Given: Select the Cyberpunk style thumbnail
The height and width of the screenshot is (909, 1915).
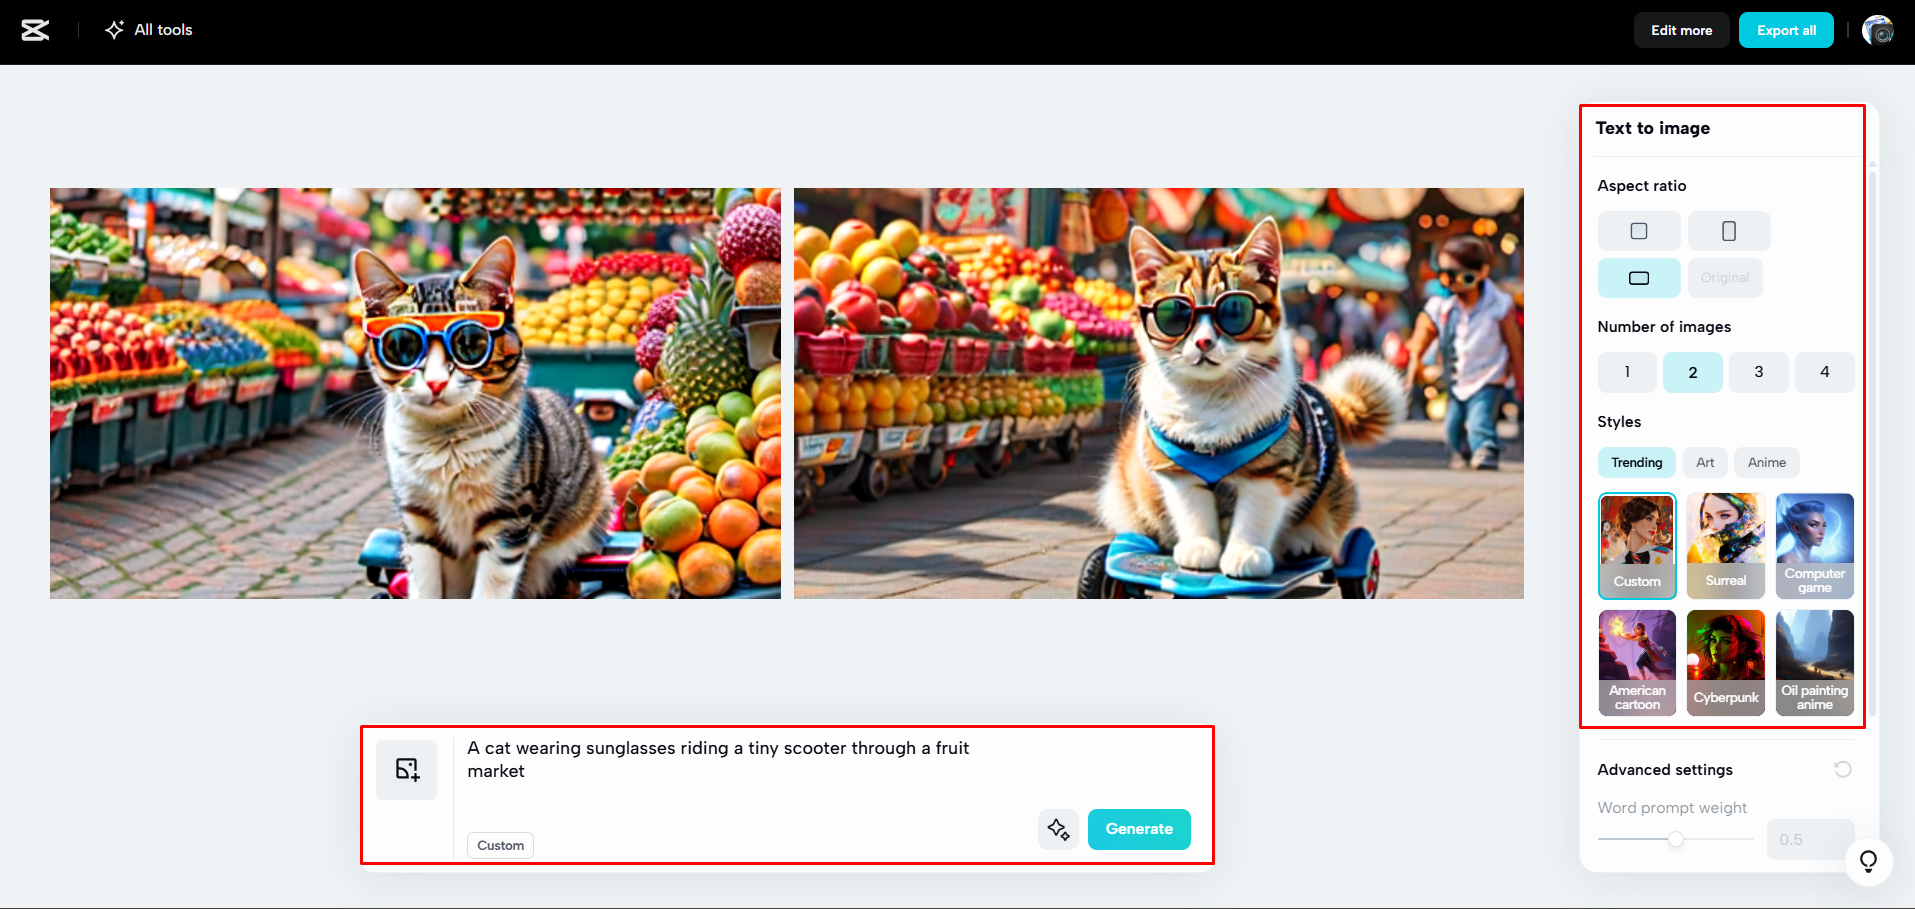Looking at the screenshot, I should tap(1725, 662).
